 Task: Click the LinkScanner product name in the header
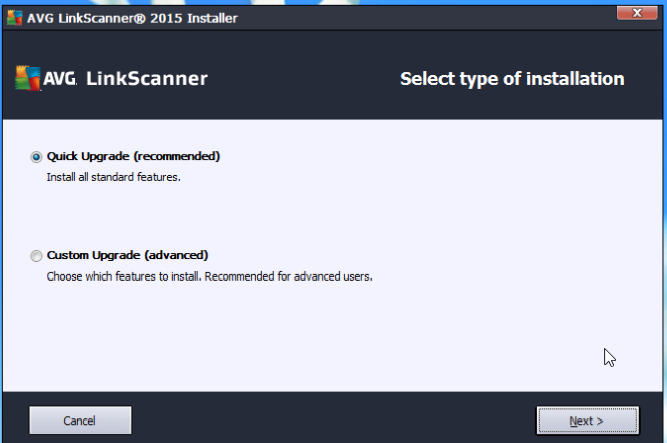pyautogui.click(x=147, y=79)
